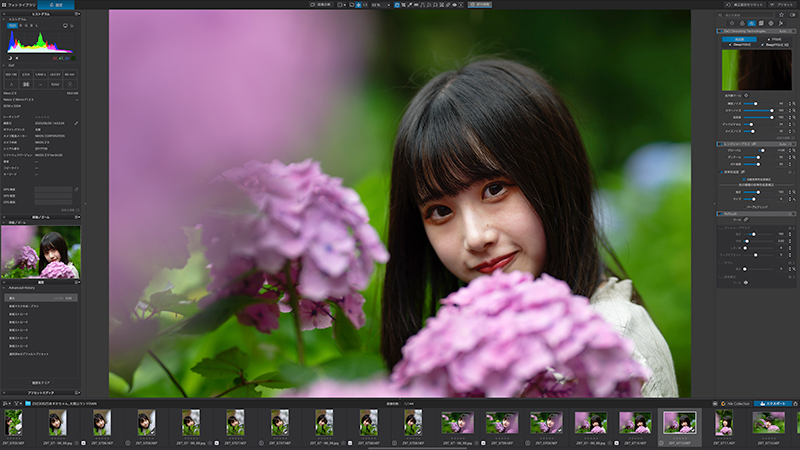Click the 画像比較 compare button
800x450 pixels.
pos(321,5)
